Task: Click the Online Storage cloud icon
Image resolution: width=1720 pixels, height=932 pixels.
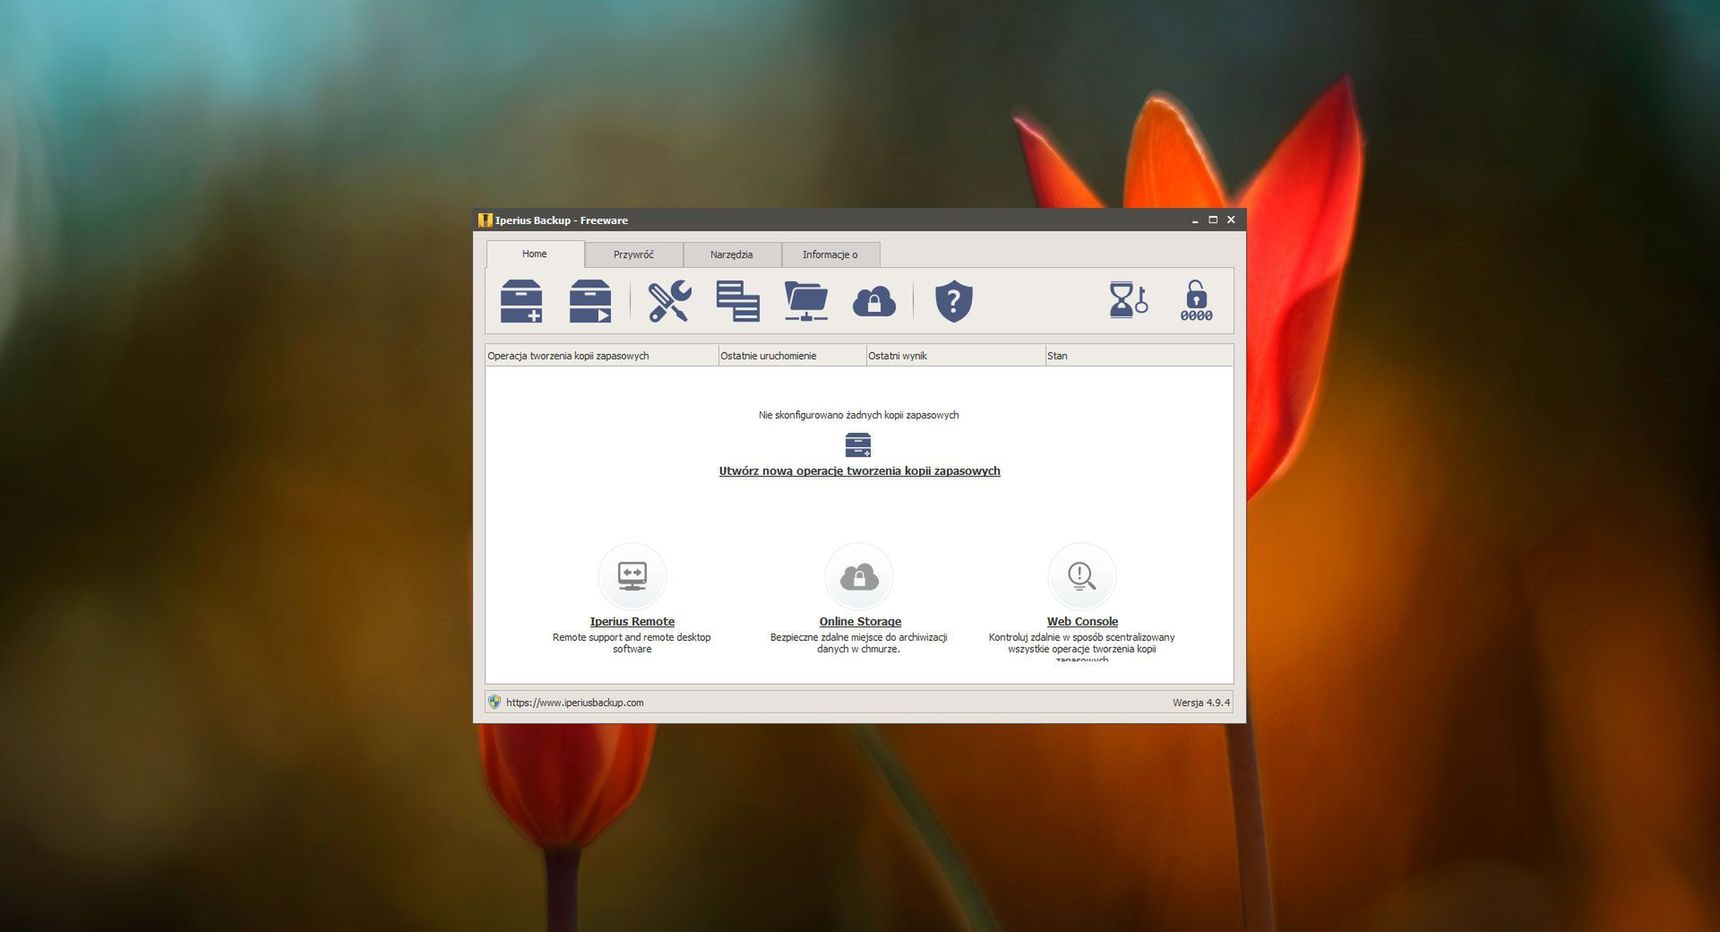Action: point(859,576)
